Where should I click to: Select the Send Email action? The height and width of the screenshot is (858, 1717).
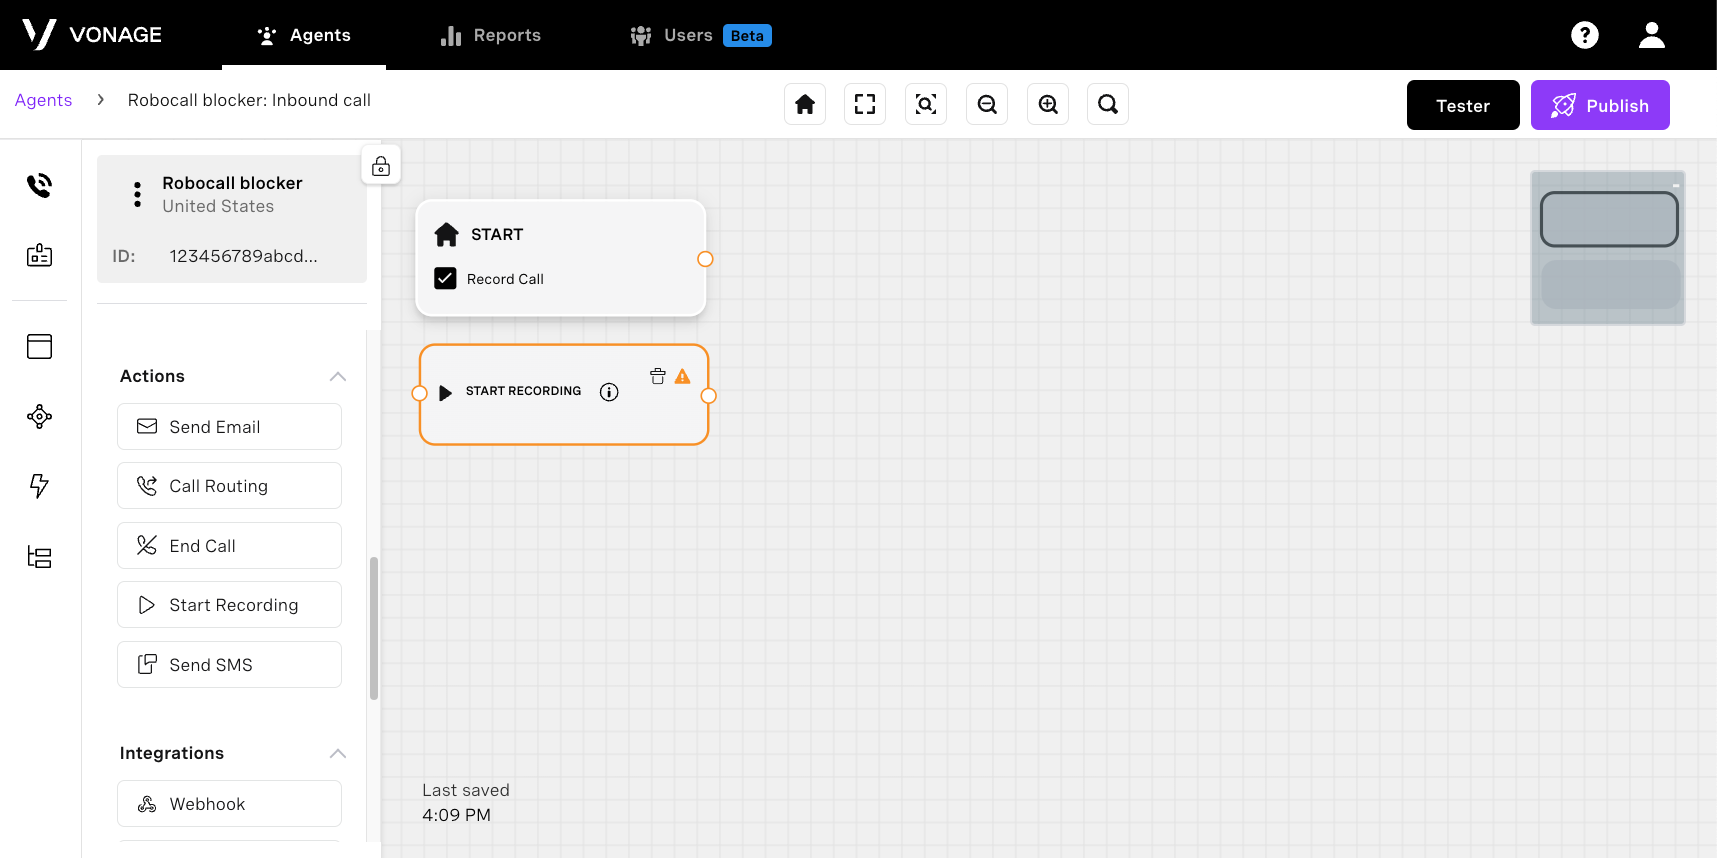[x=229, y=427]
